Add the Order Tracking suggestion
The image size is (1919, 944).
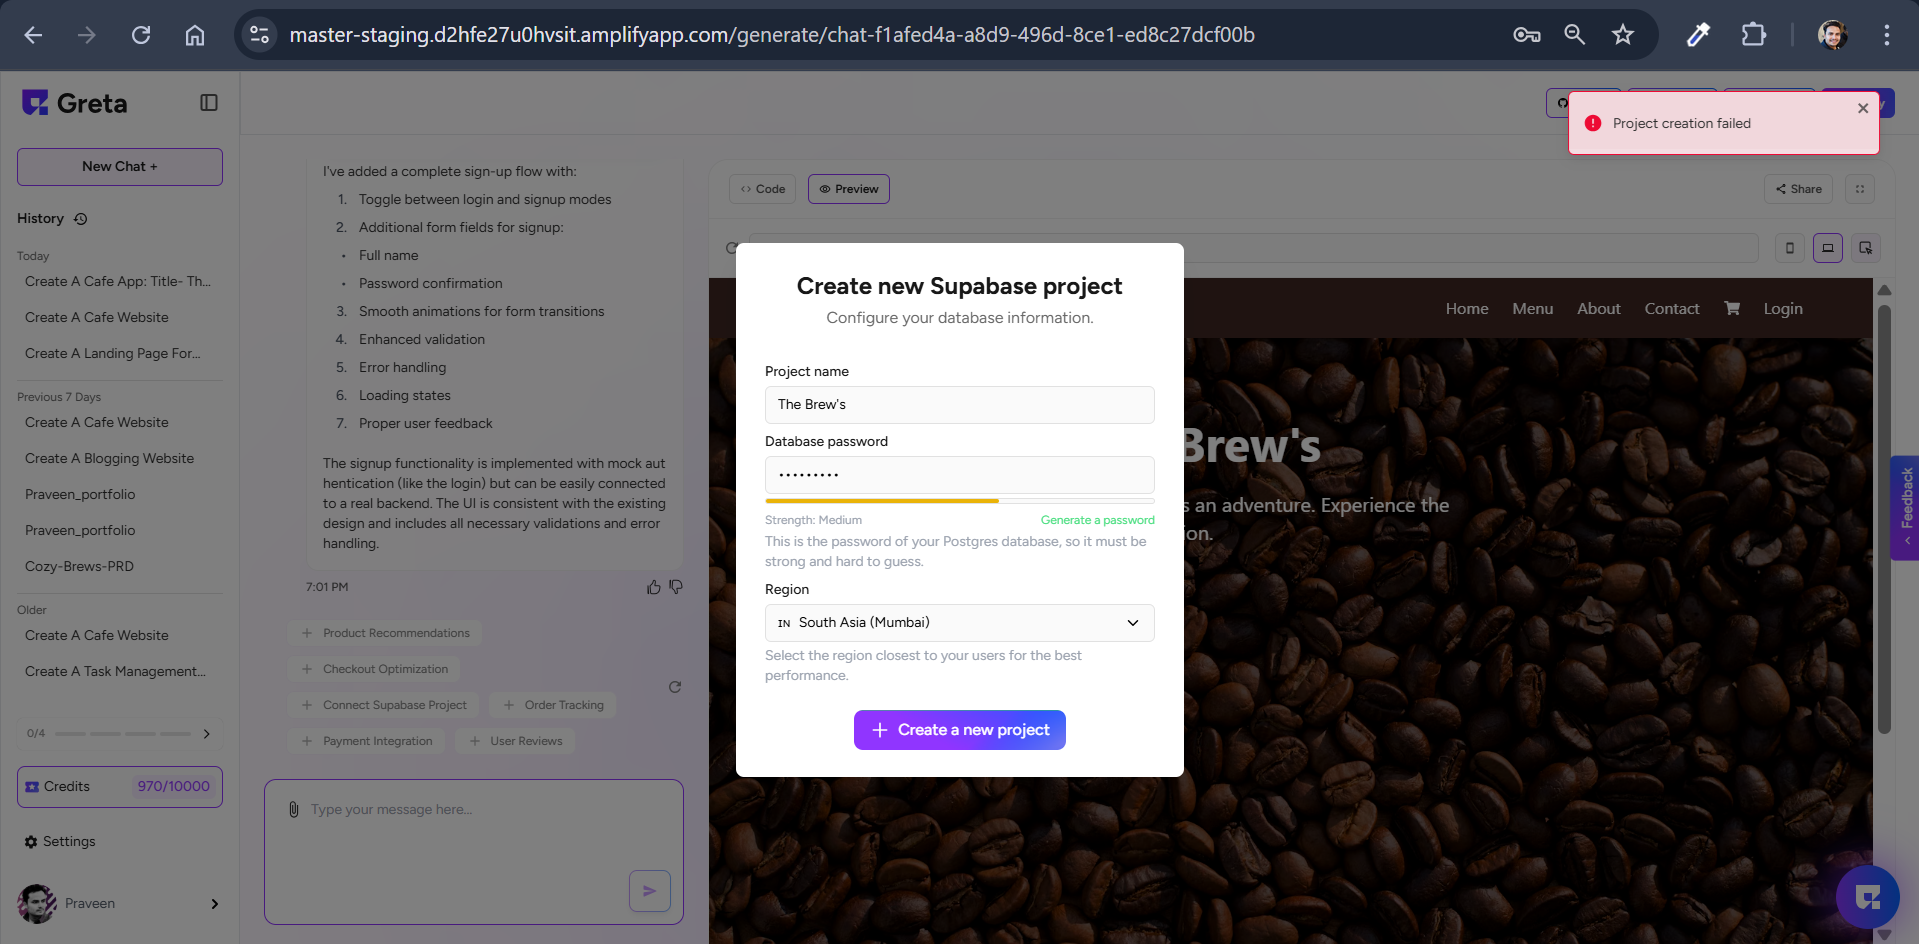click(x=553, y=705)
